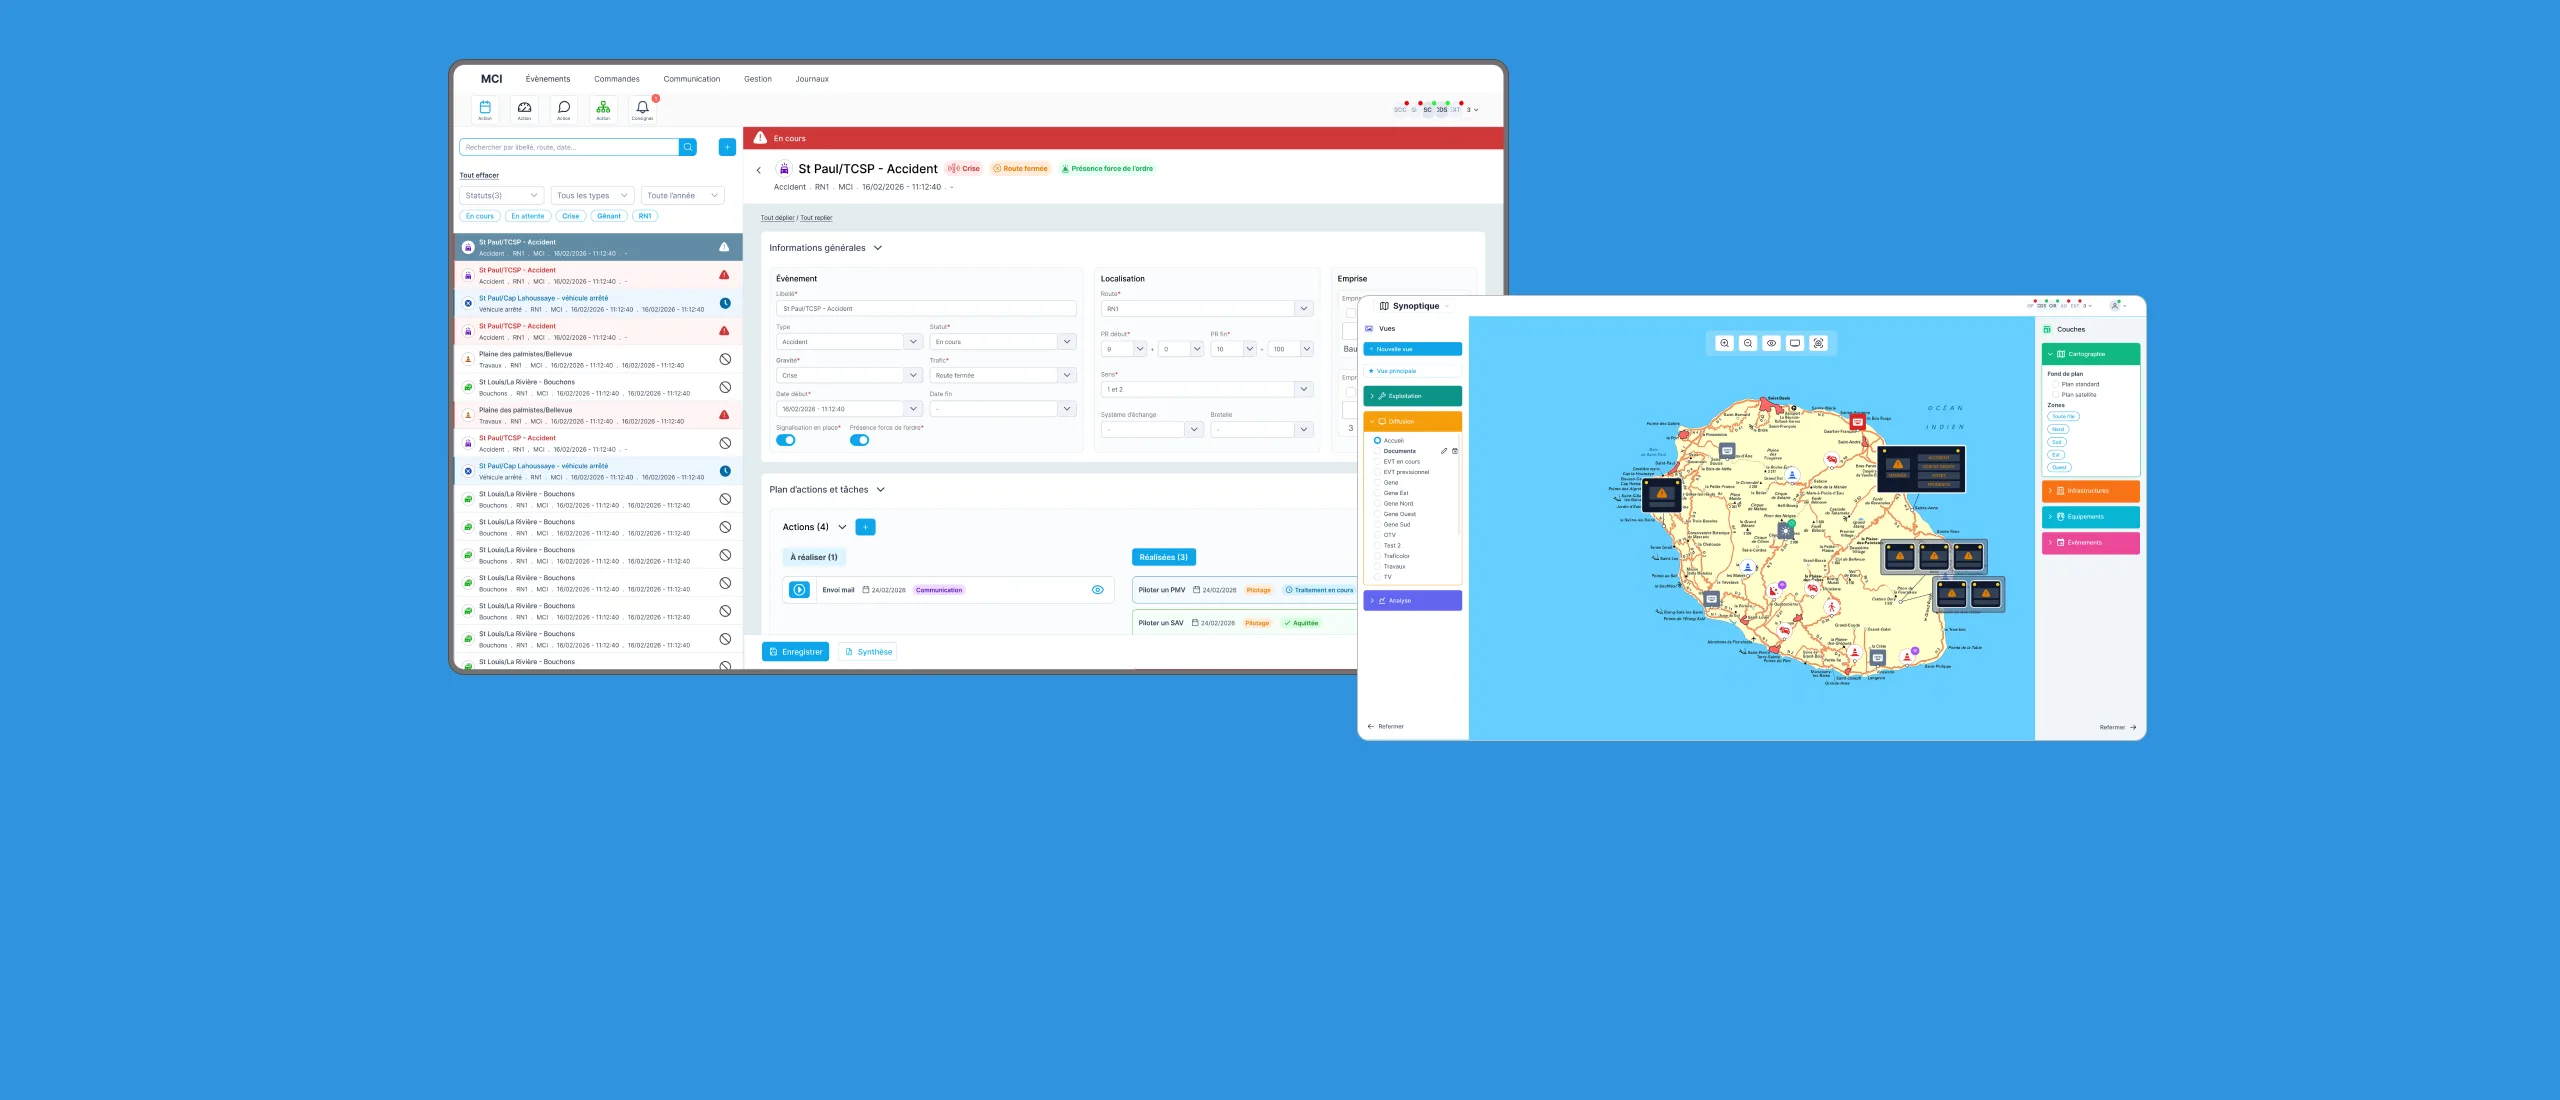The image size is (2560, 1100).
Task: Open the Journaux menu
Action: point(812,79)
